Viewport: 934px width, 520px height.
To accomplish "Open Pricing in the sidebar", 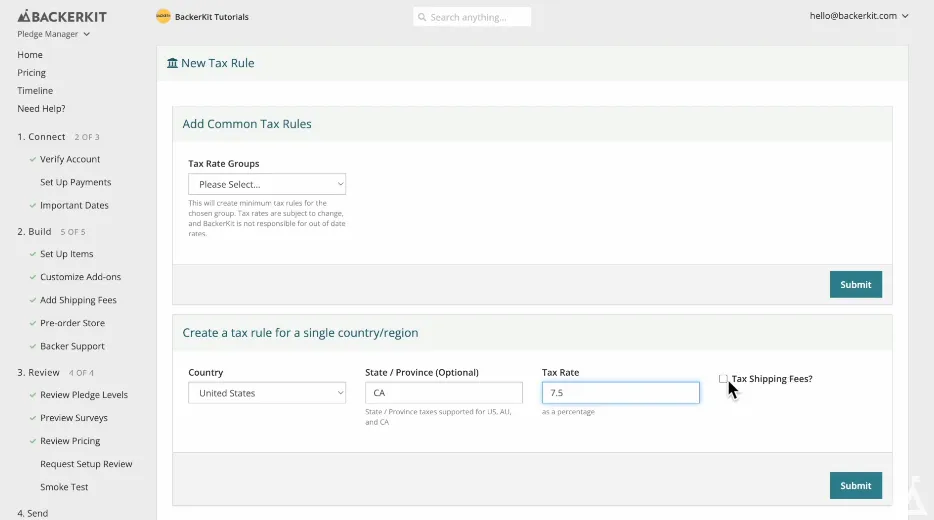I will (31, 73).
